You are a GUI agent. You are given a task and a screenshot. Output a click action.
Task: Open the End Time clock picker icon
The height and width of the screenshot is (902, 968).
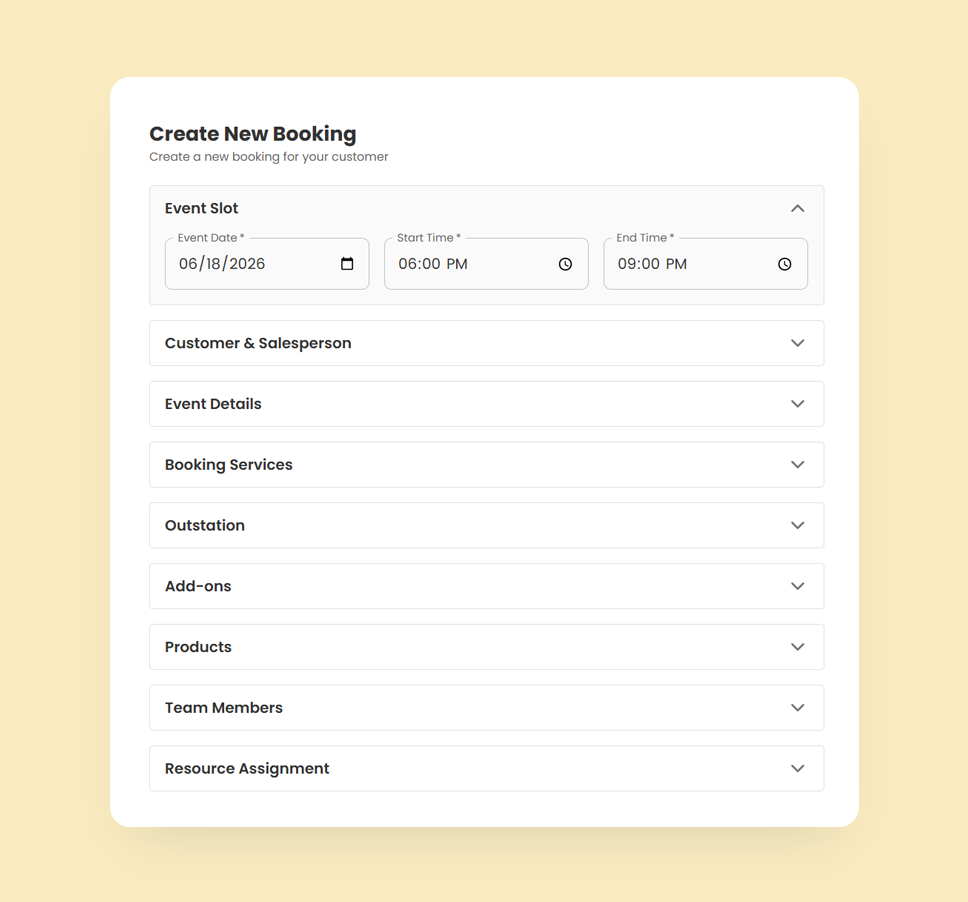pos(784,264)
